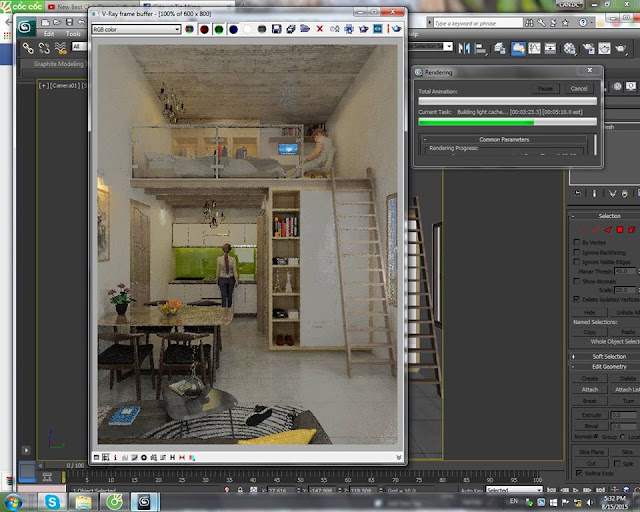The width and height of the screenshot is (640, 512).
Task: Click the last teapot render icon in frame buffer
Action: coord(396,29)
